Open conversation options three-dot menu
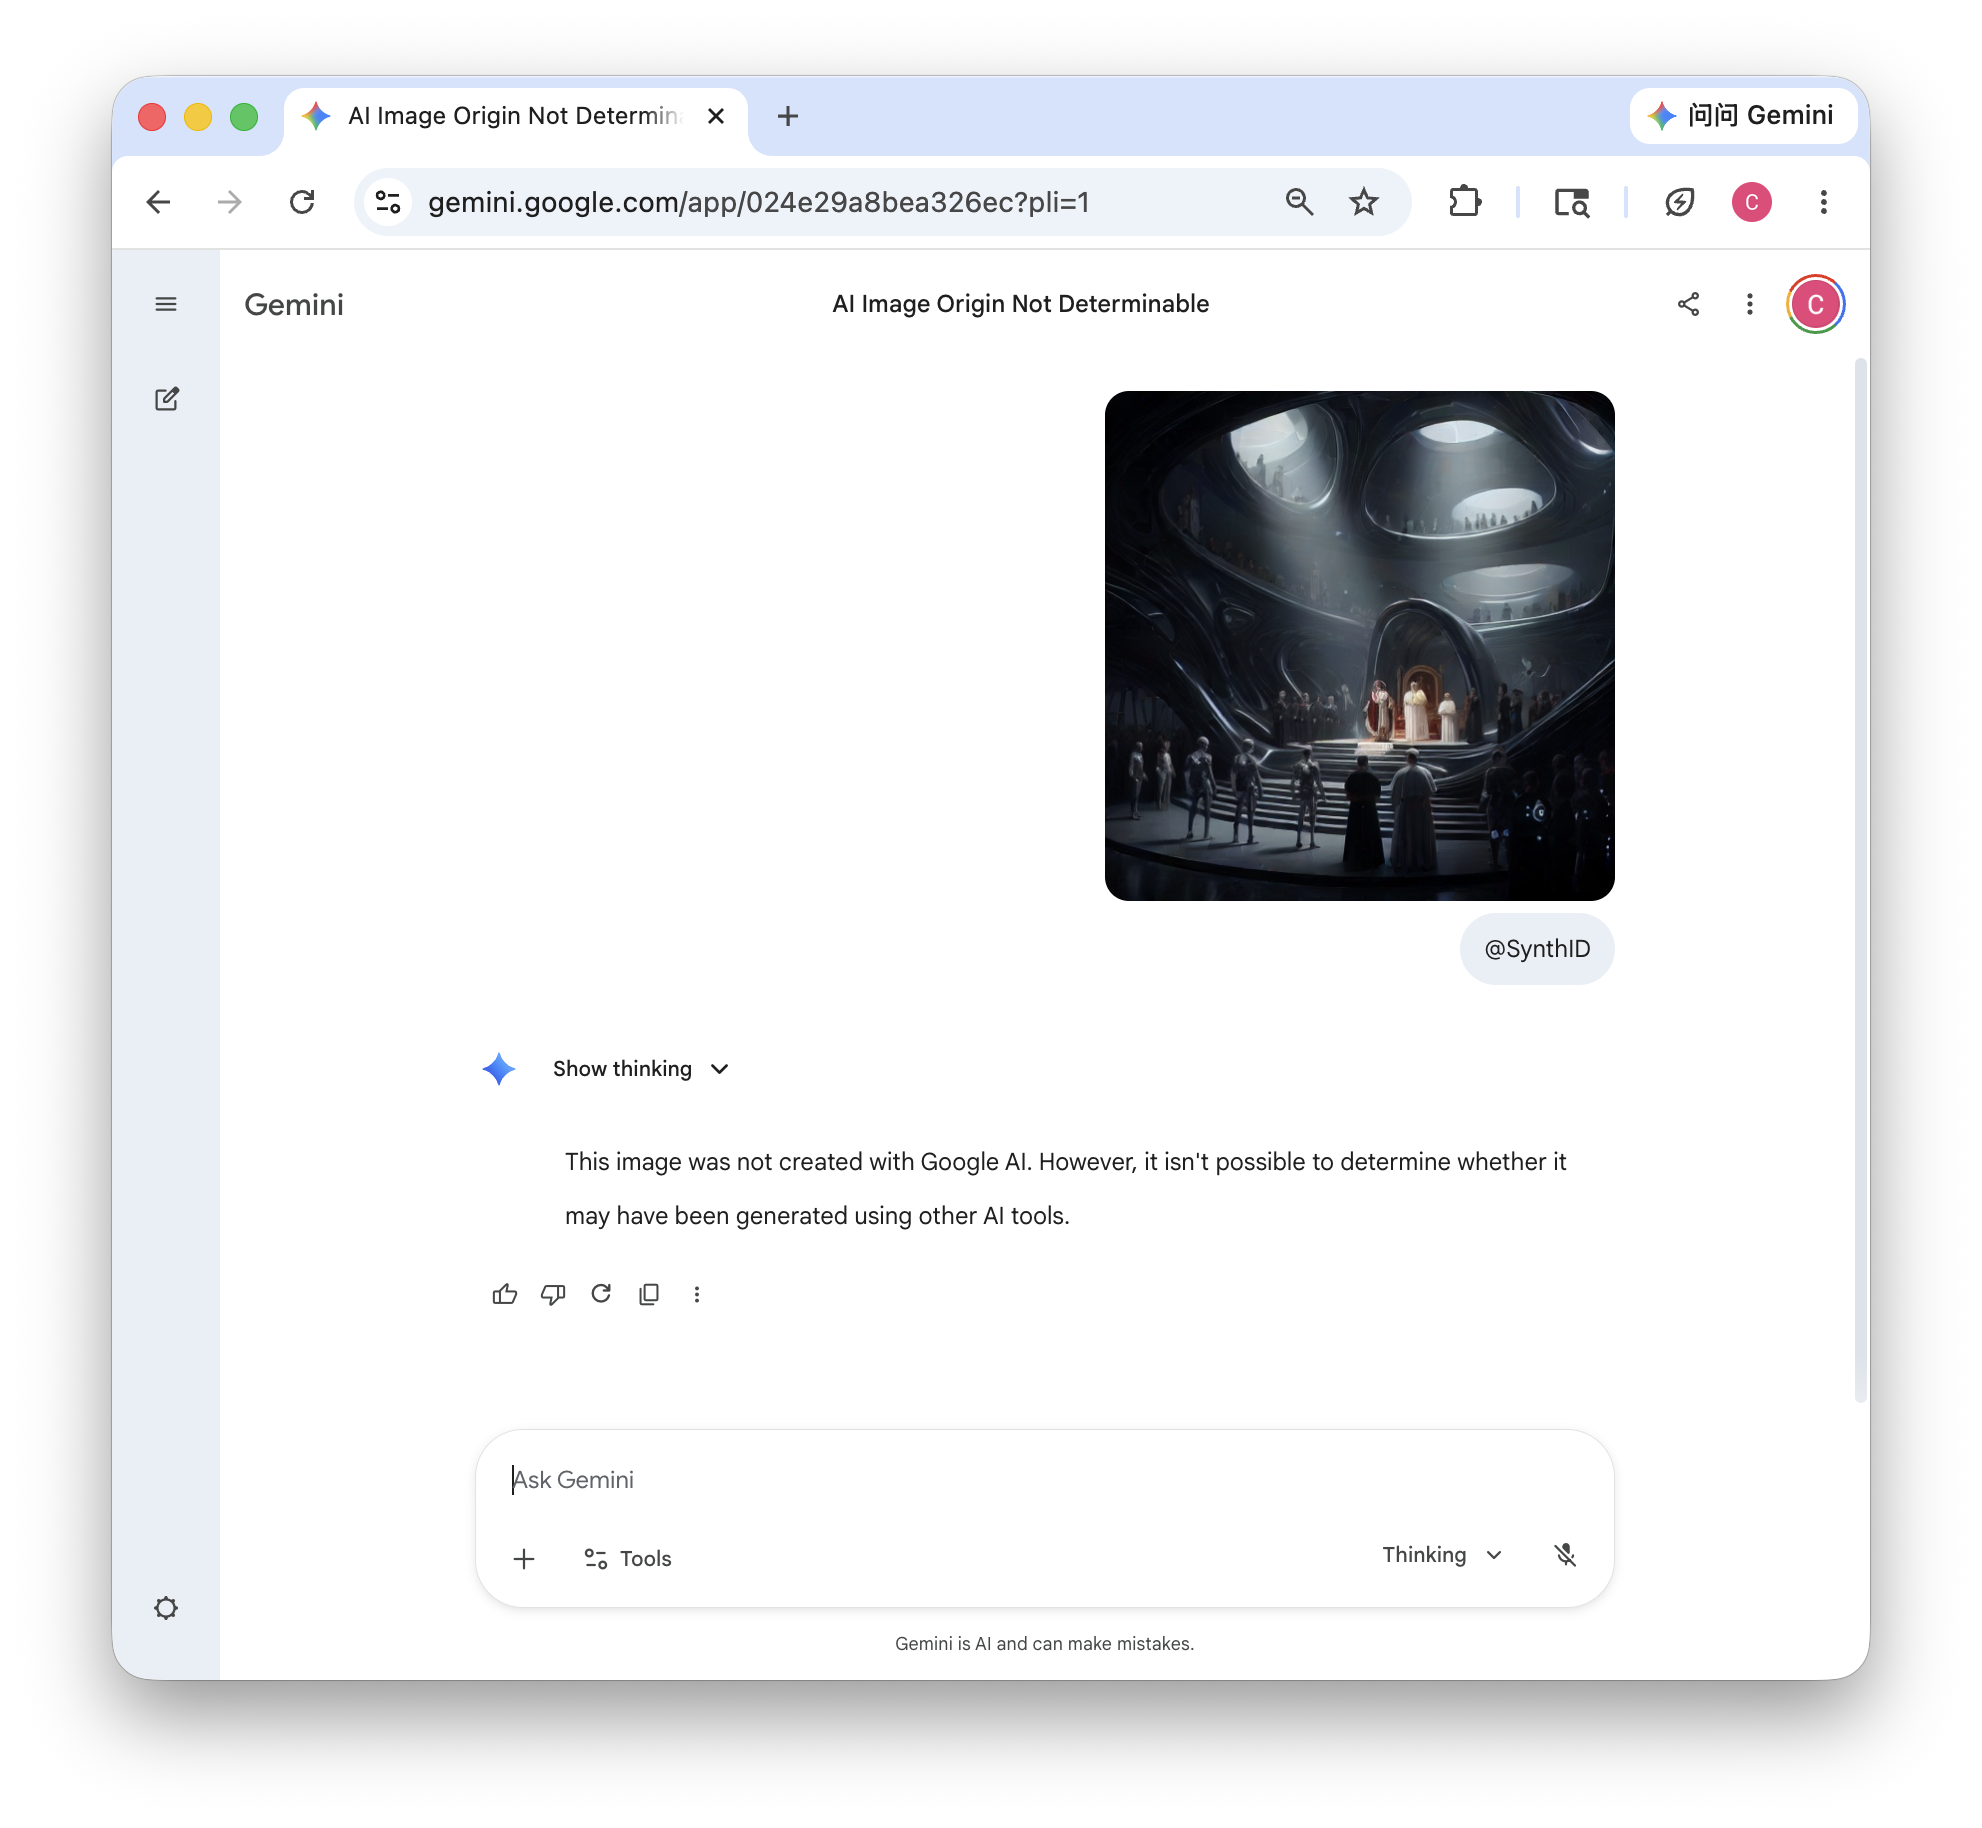Viewport: 1982px width, 1828px height. [x=1750, y=304]
